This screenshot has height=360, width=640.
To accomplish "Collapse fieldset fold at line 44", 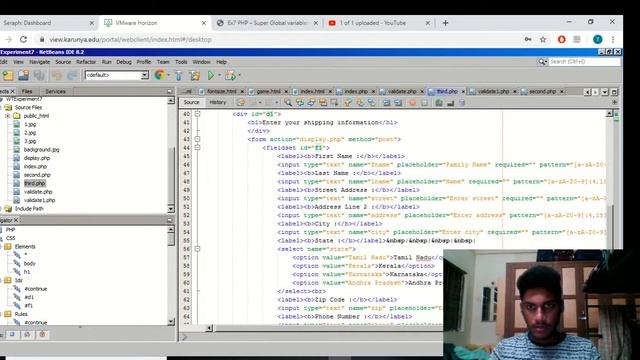I will (x=198, y=148).
